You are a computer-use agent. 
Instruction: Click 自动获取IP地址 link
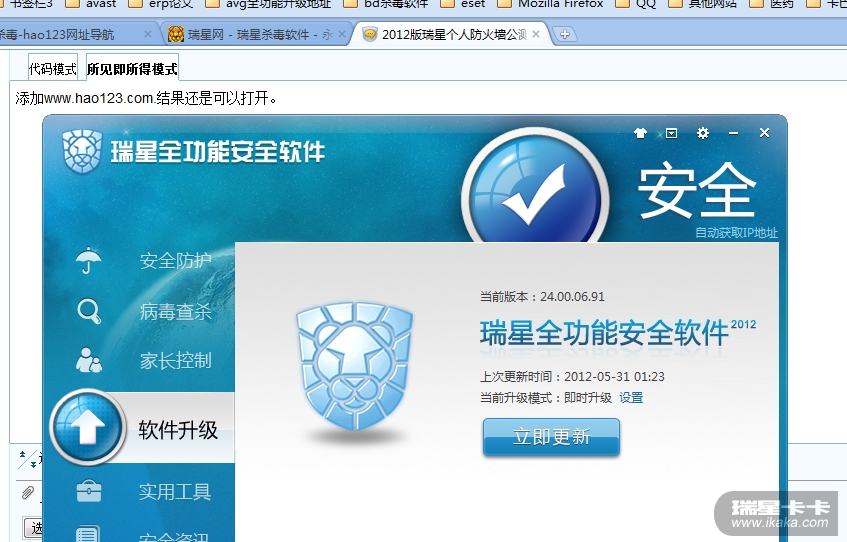pyautogui.click(x=736, y=233)
